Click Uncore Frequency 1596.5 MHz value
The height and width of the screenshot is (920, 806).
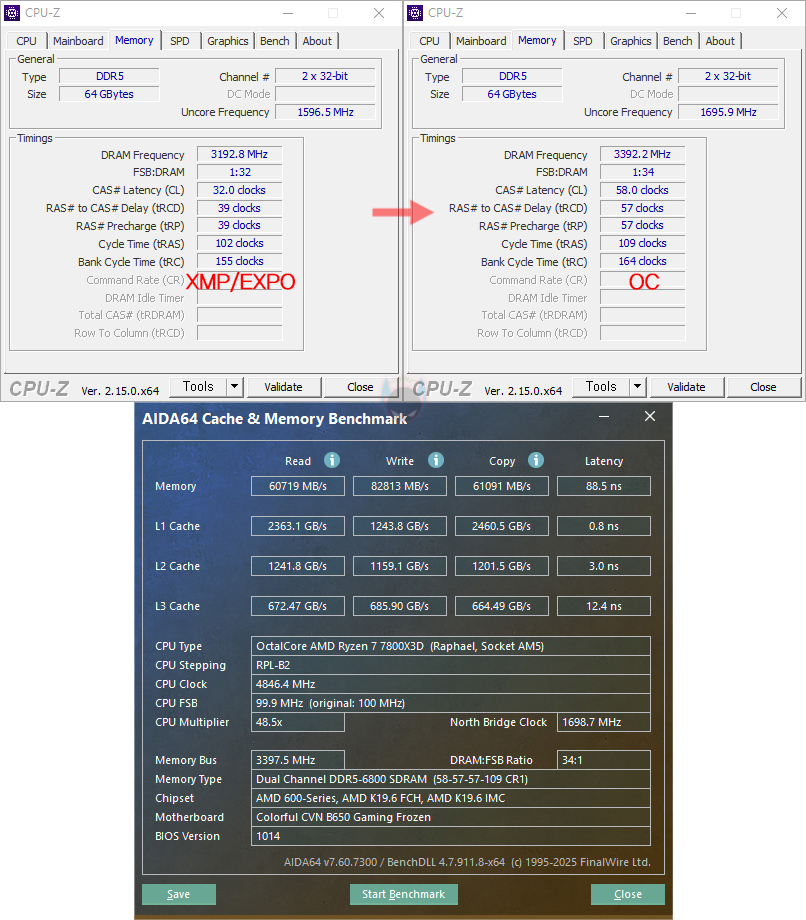pyautogui.click(x=326, y=112)
